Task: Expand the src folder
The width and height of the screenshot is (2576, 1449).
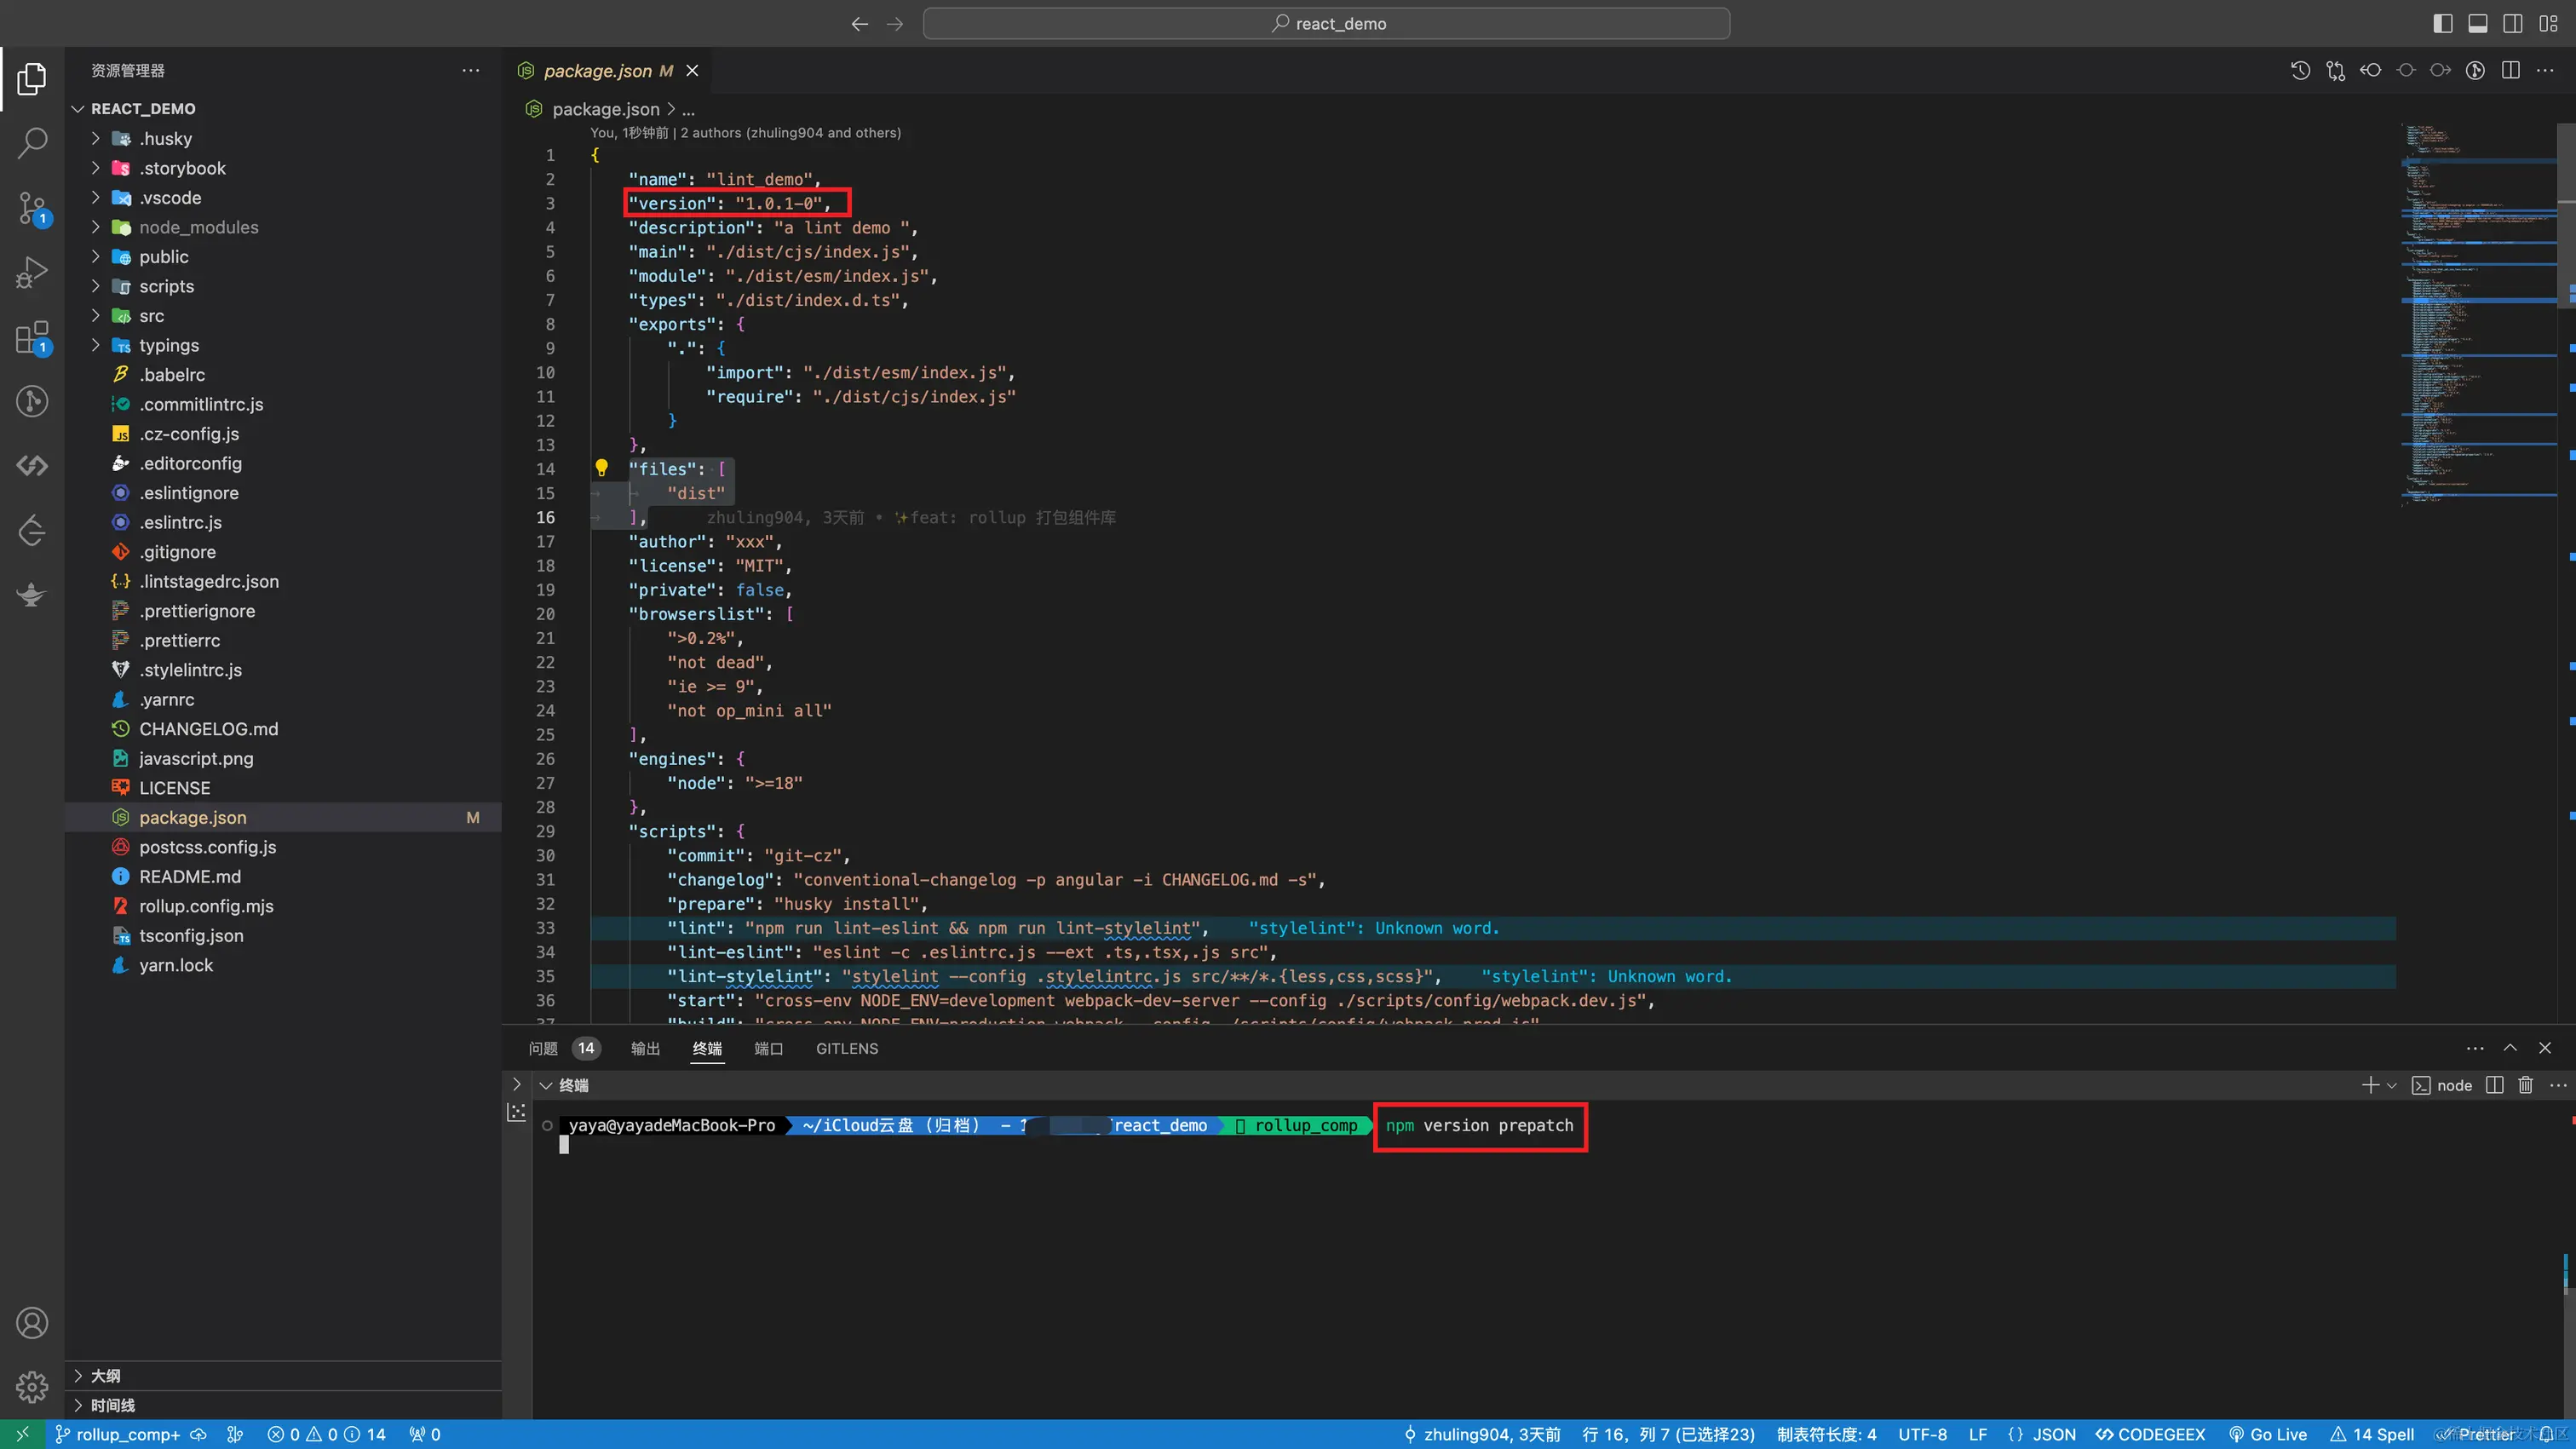Action: click(152, 316)
